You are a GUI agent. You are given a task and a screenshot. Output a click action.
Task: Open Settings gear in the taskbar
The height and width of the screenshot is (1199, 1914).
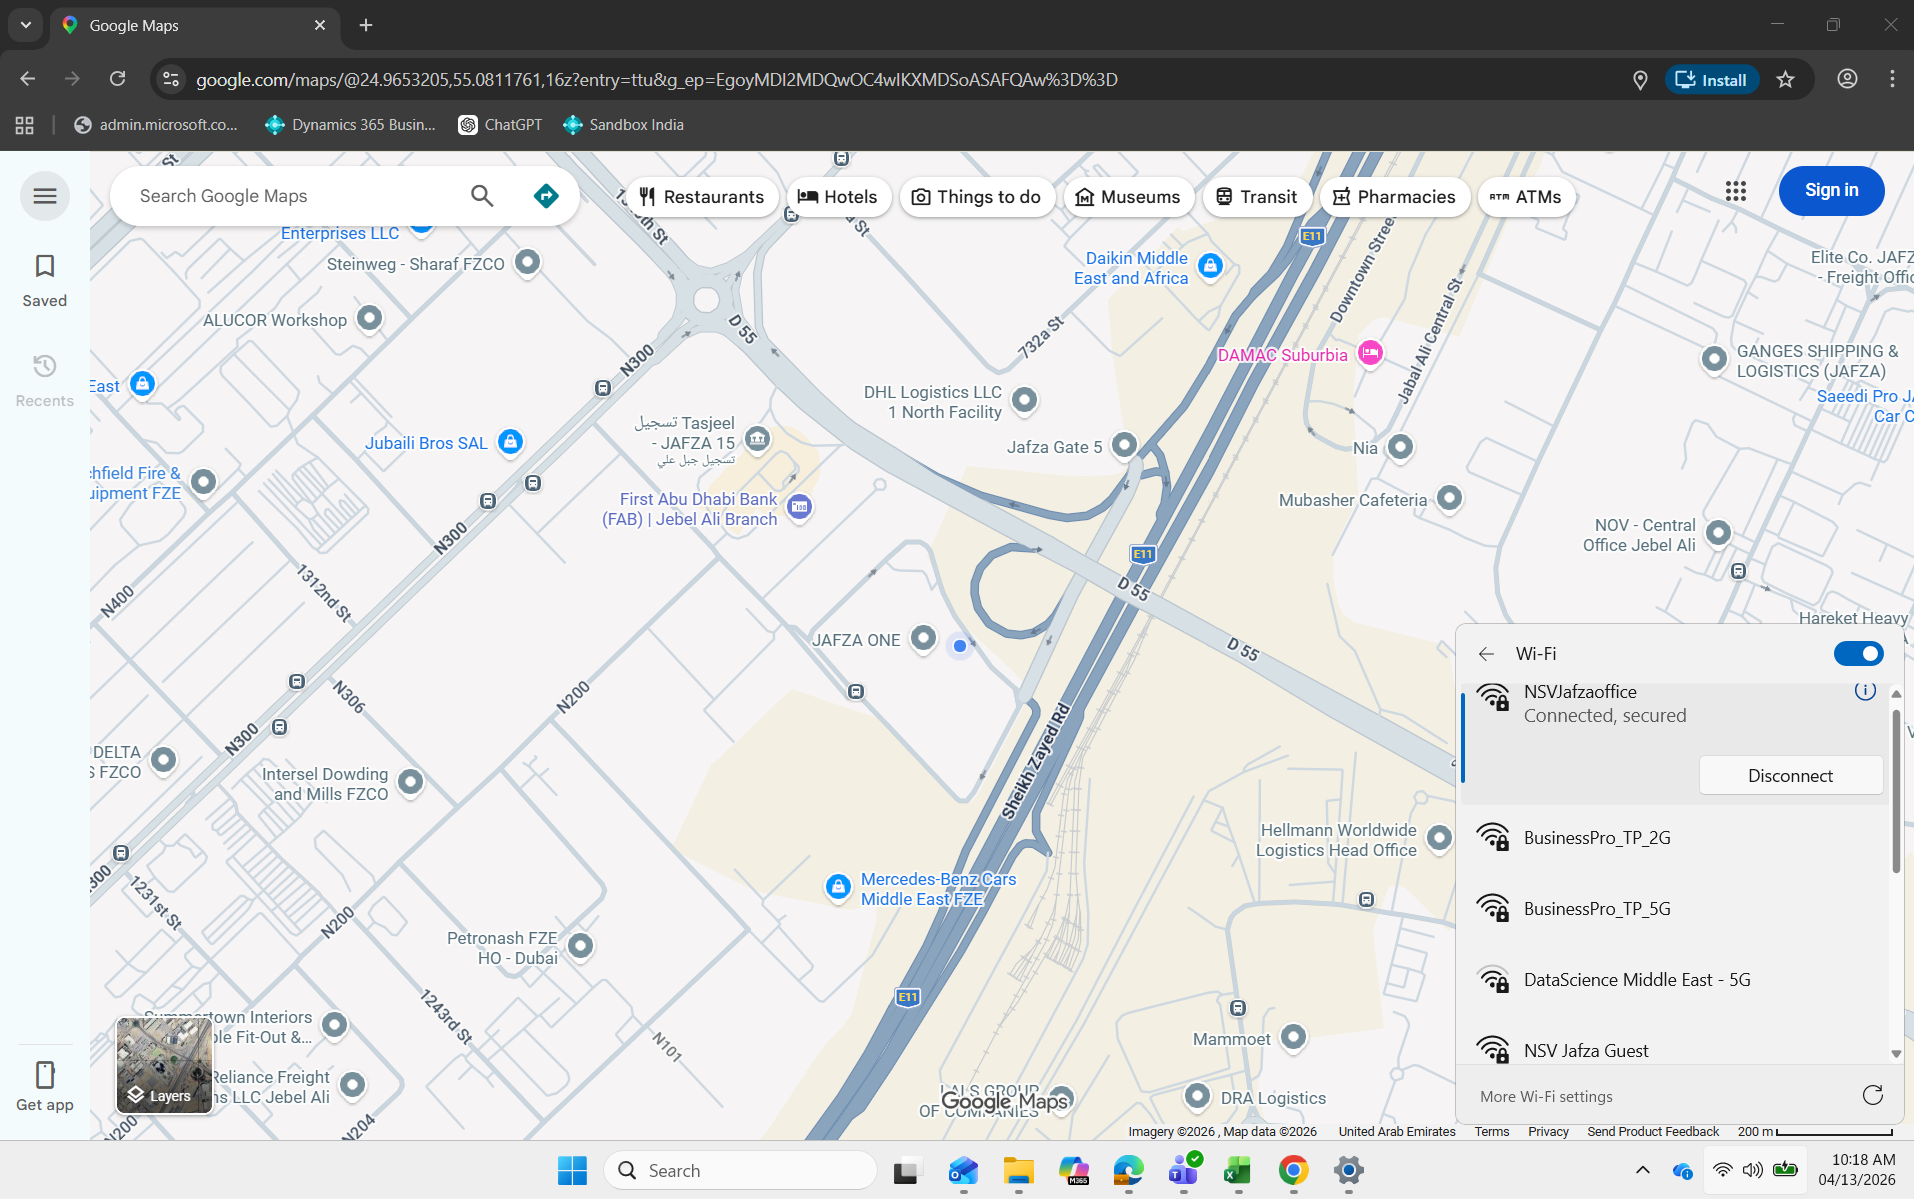(x=1348, y=1170)
